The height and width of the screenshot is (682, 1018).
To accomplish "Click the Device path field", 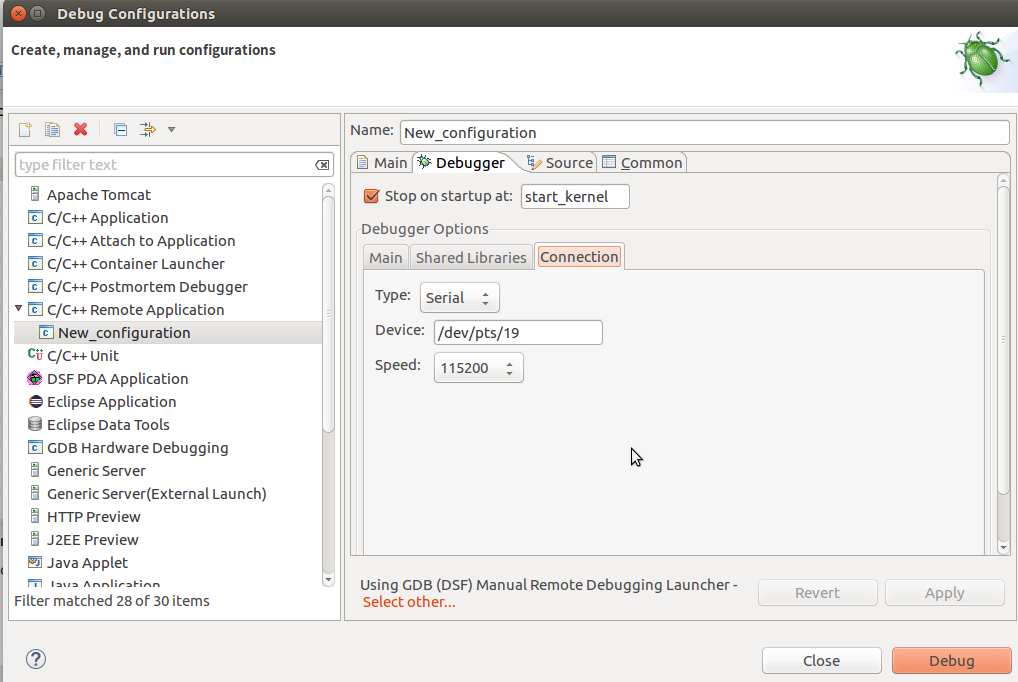I will pyautogui.click(x=518, y=333).
